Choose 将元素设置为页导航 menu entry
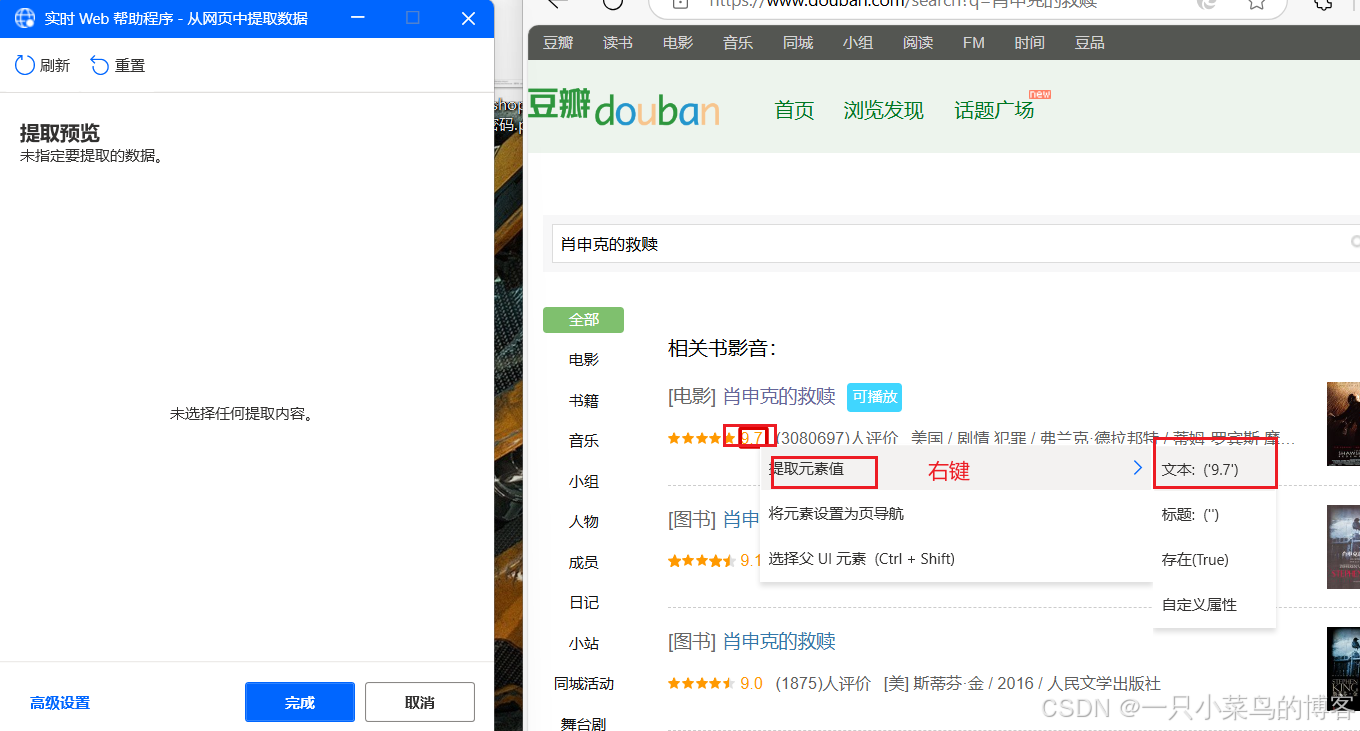The height and width of the screenshot is (731, 1360). [955, 513]
